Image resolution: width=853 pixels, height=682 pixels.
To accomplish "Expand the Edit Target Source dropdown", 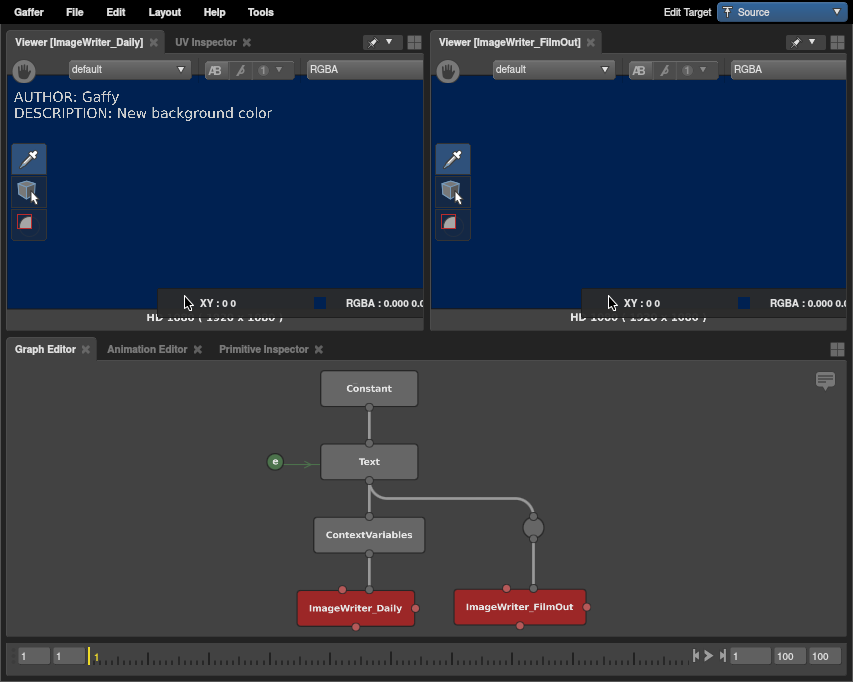I will pos(782,12).
